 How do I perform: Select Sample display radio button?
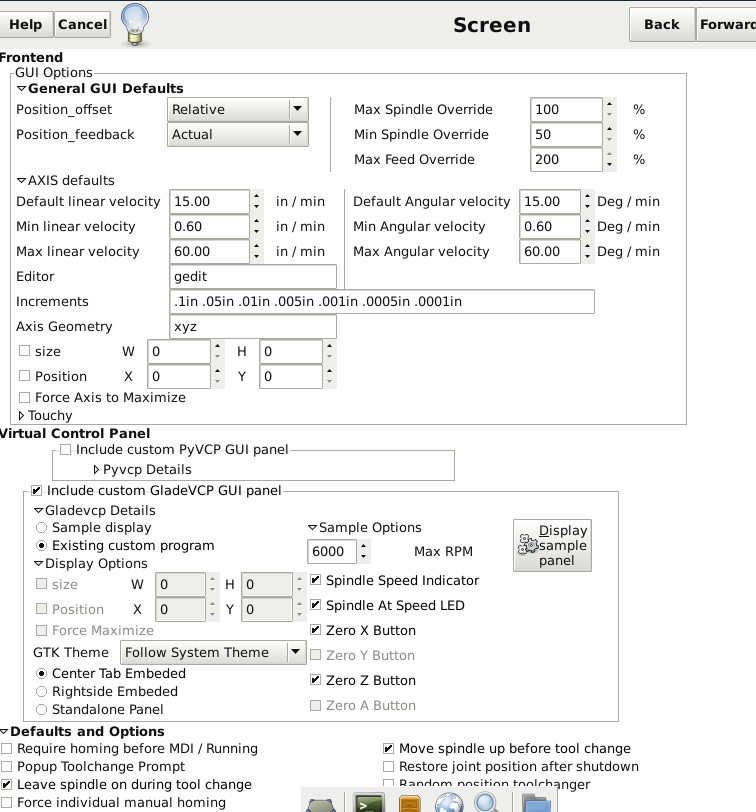41,528
